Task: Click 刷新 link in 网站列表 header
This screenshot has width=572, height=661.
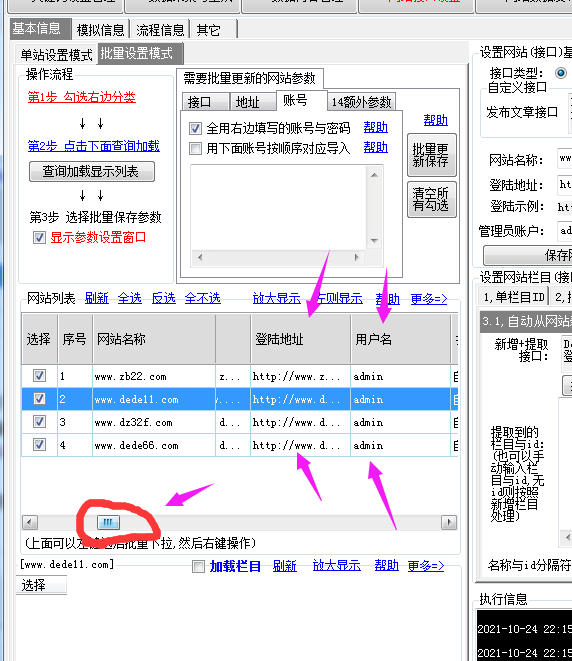Action: [97, 298]
